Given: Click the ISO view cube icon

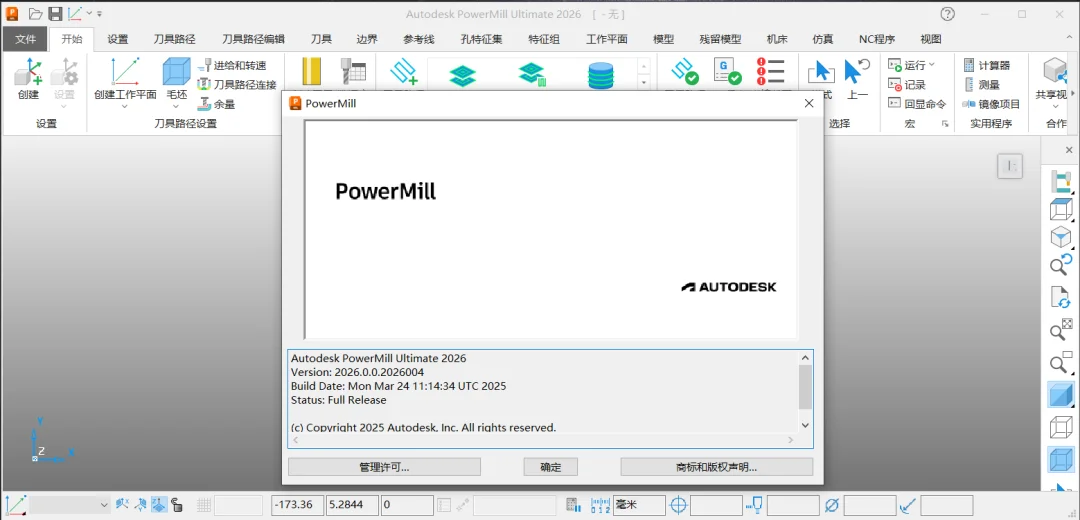Looking at the screenshot, I should tap(1061, 237).
